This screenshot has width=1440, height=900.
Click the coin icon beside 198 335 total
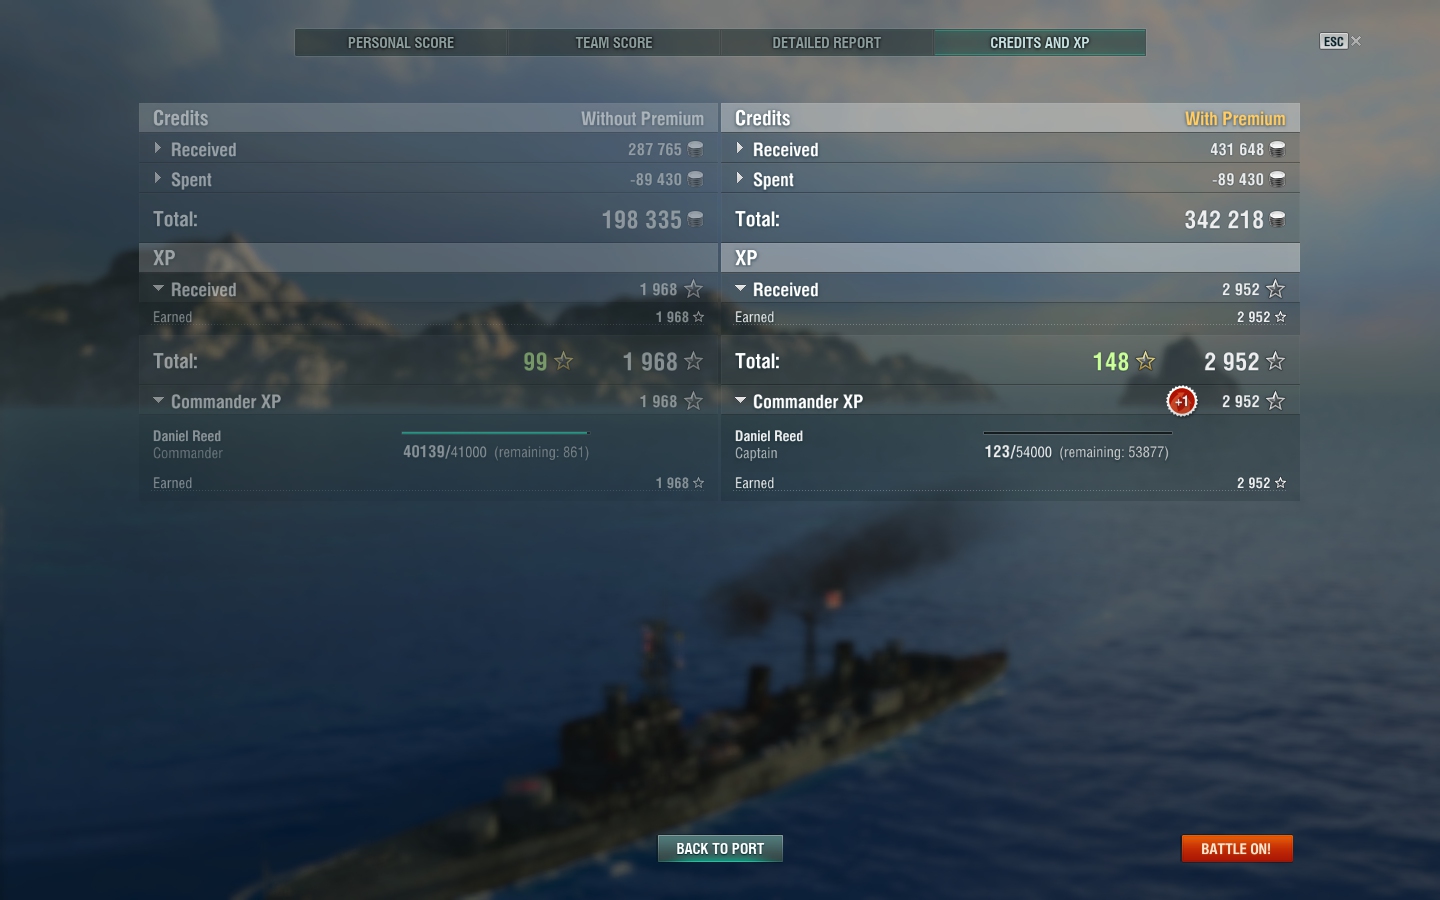point(695,219)
